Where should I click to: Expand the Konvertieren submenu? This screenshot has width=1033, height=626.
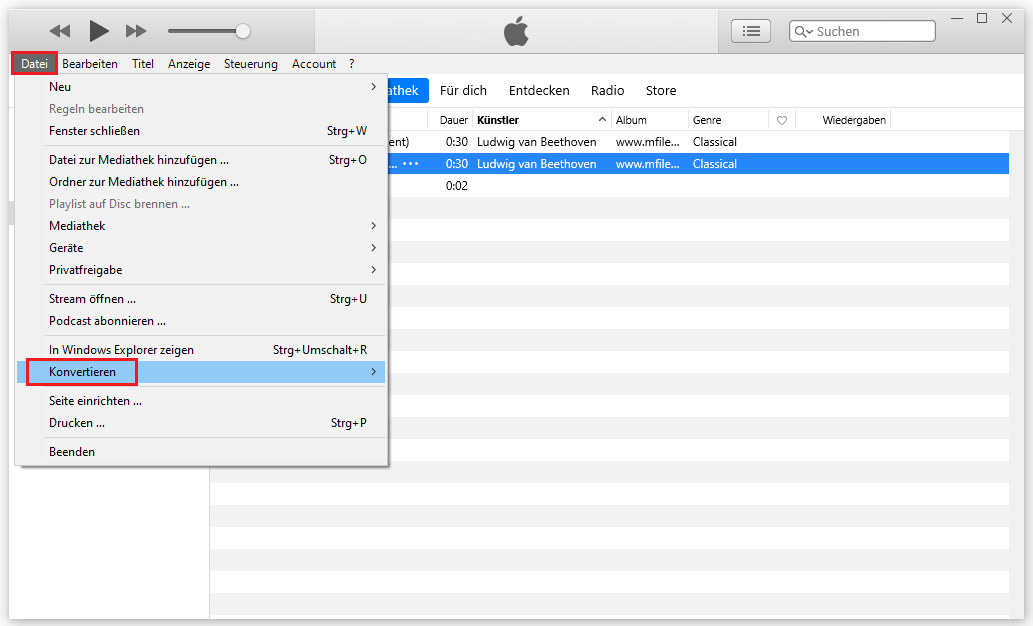201,372
